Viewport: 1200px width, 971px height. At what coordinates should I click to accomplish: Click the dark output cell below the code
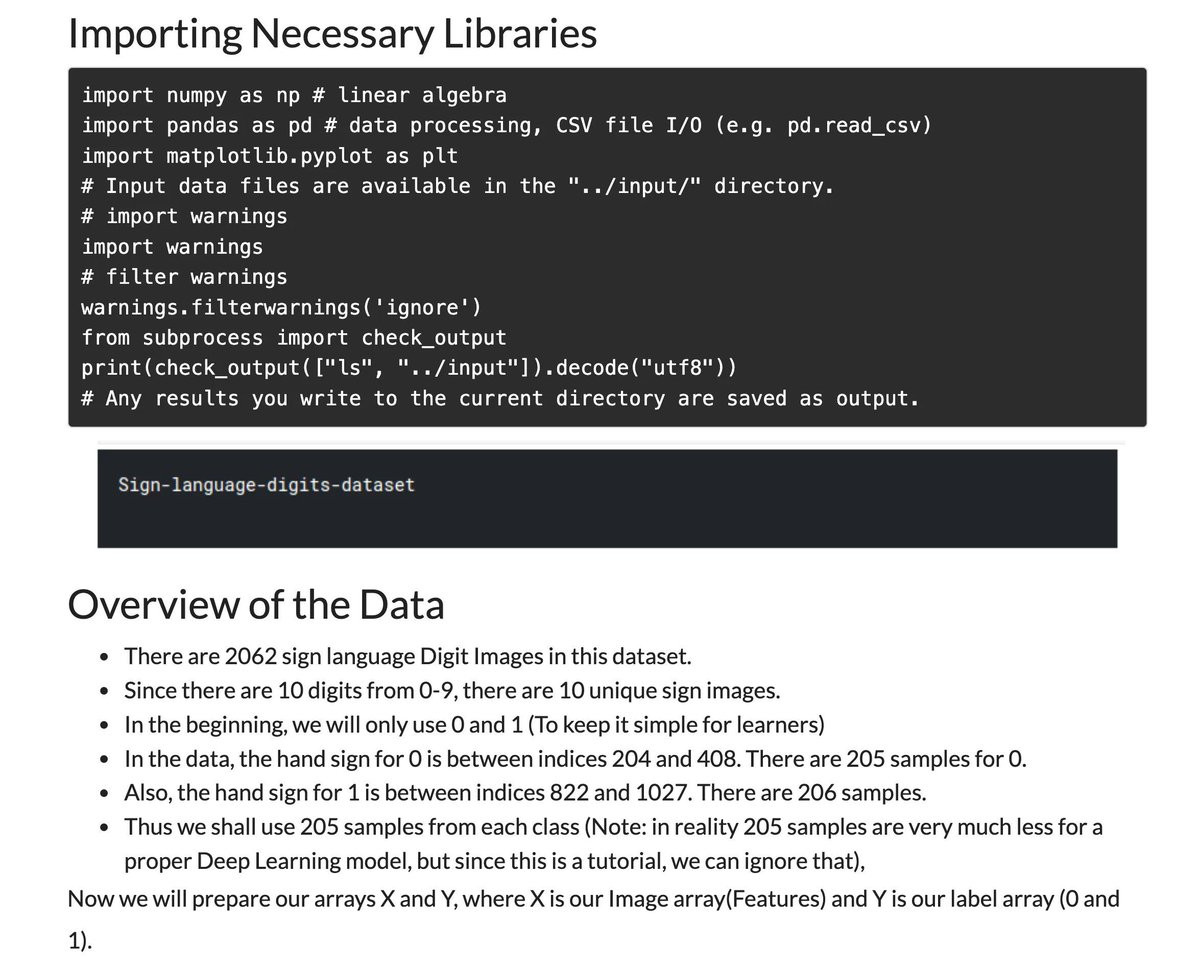607,498
